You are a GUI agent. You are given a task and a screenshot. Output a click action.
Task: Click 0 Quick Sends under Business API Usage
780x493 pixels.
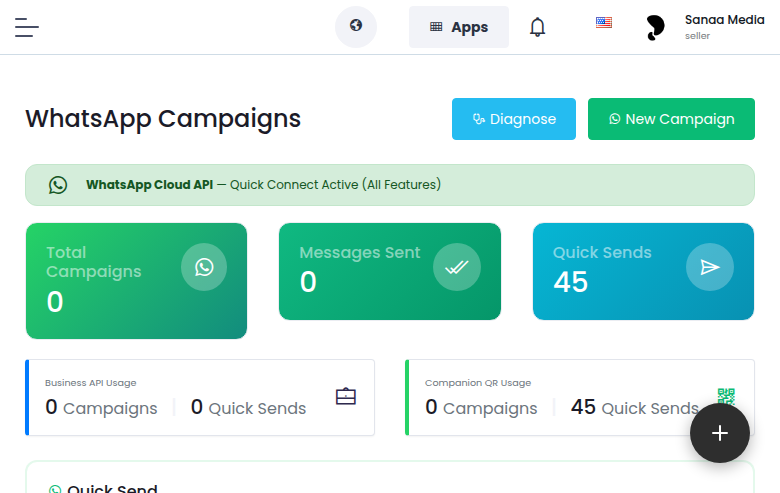[249, 407]
